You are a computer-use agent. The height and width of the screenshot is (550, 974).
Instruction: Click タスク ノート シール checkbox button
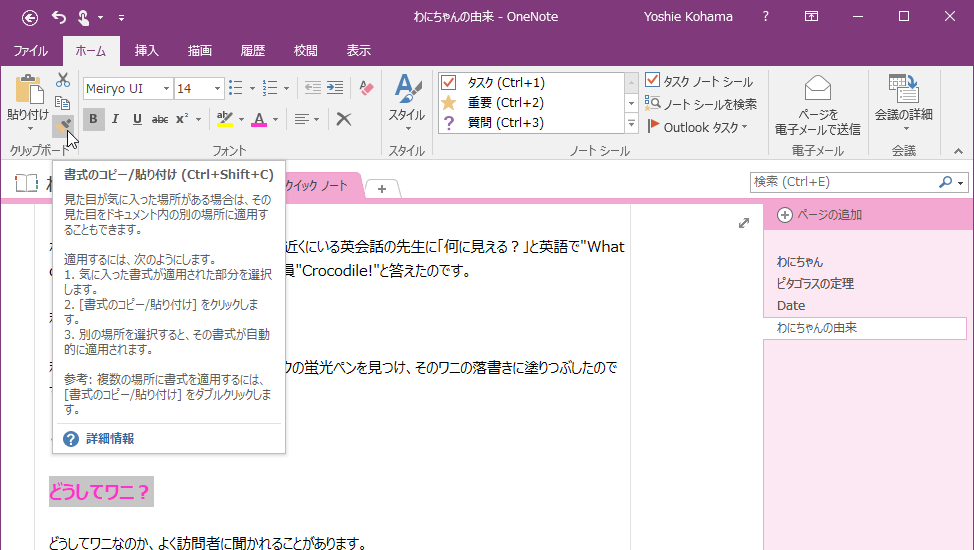click(x=699, y=81)
